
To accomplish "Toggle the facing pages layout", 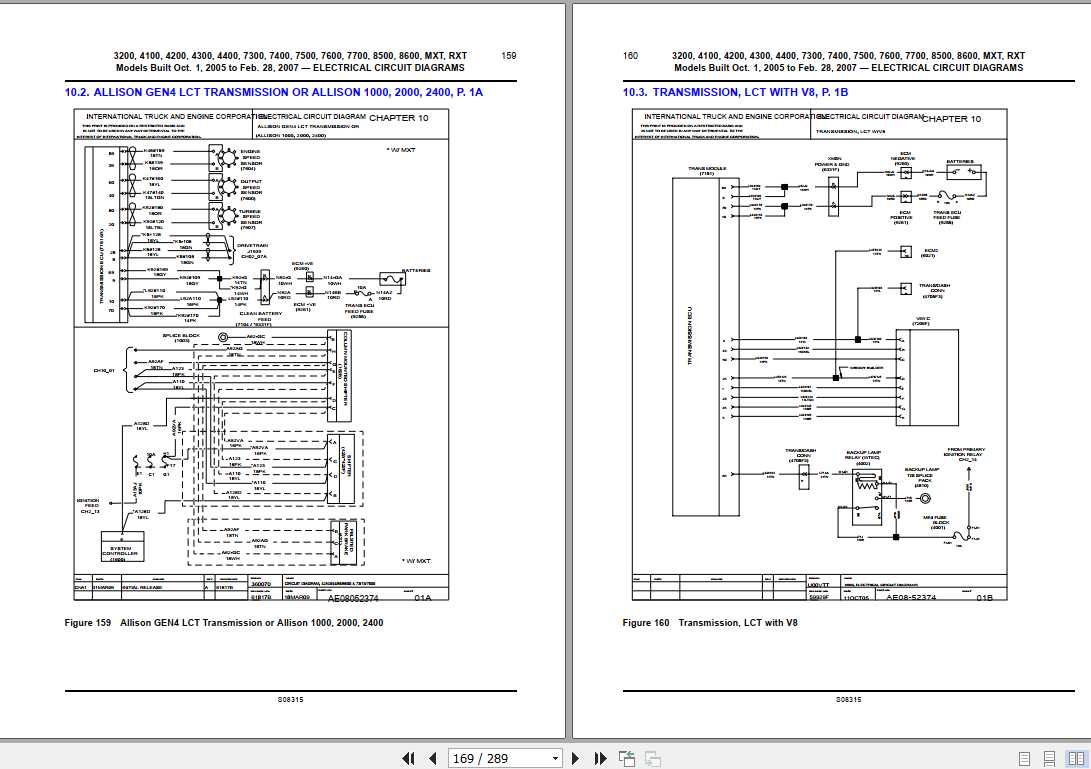I will [x=1075, y=758].
